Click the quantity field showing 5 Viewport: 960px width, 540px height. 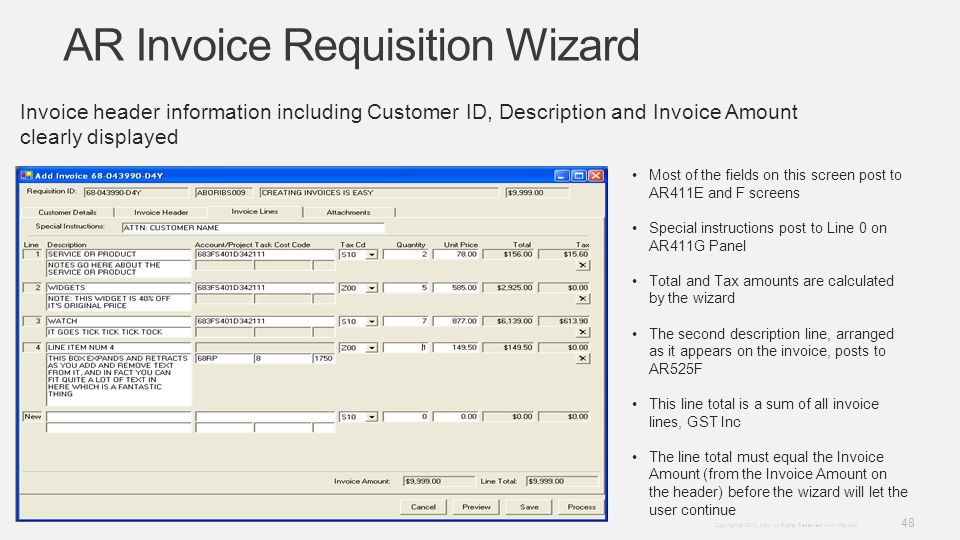coord(406,288)
